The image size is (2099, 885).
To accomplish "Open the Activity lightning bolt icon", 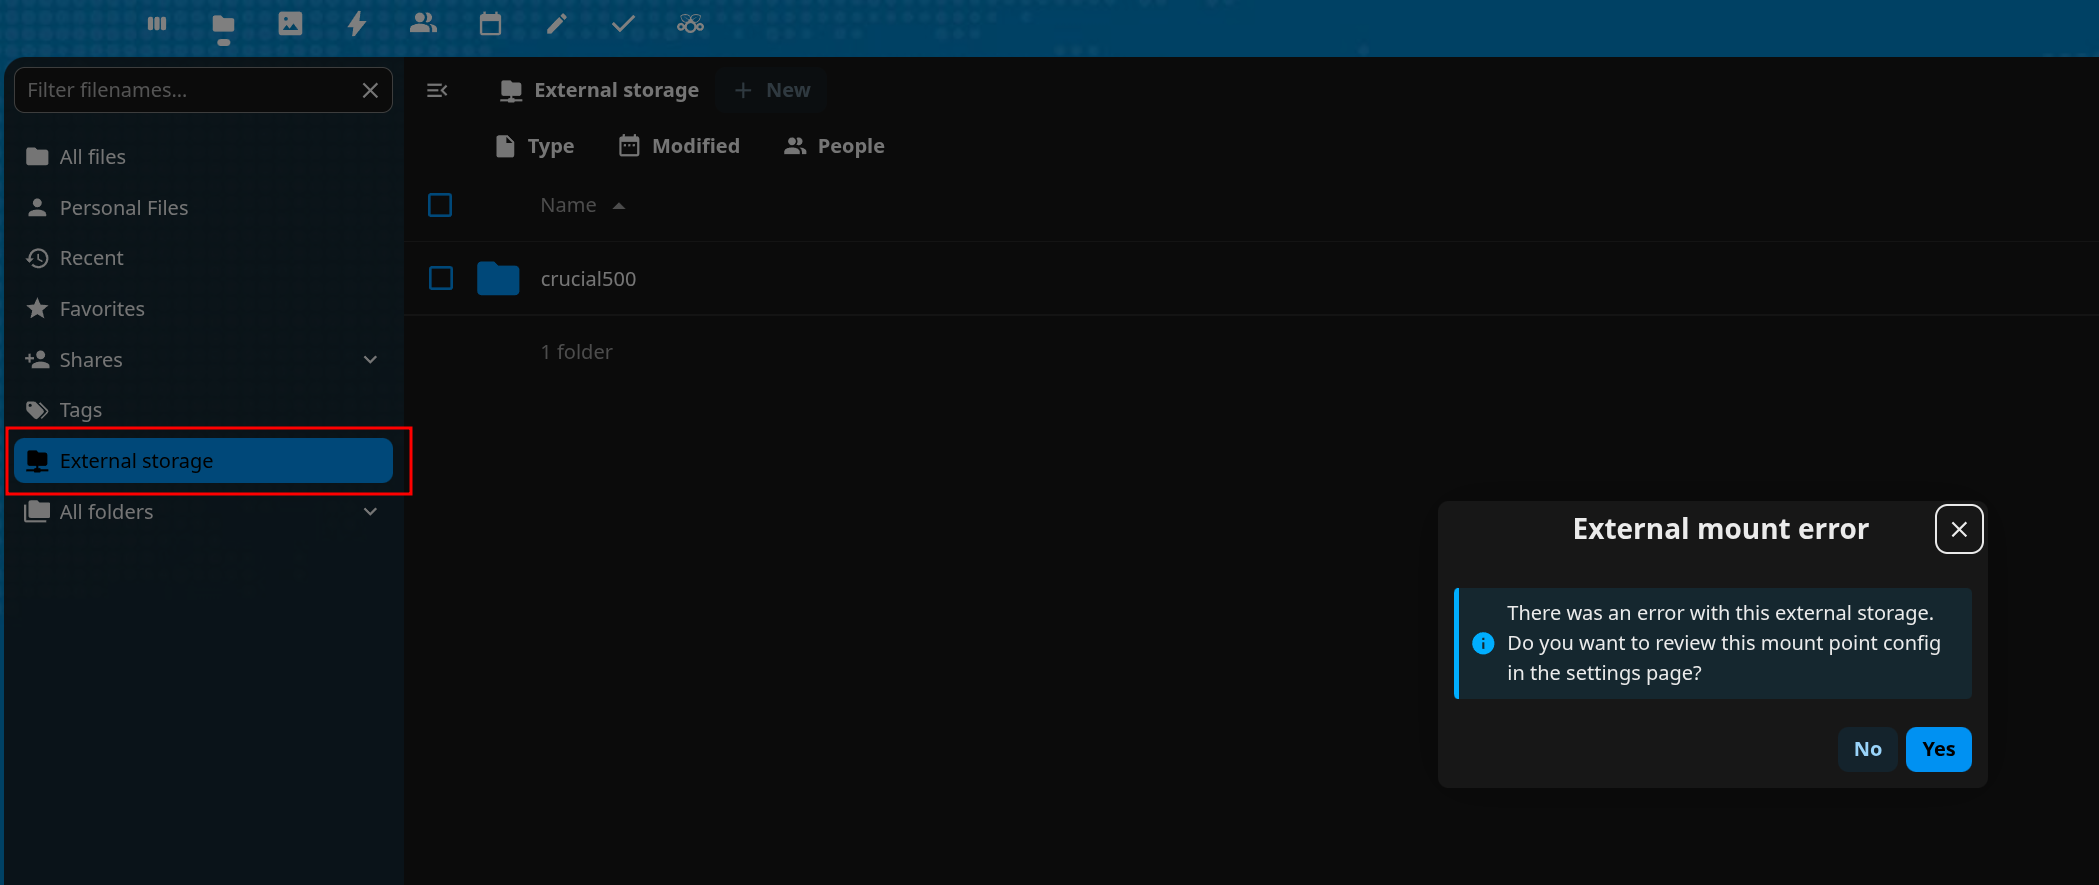I will (x=357, y=24).
